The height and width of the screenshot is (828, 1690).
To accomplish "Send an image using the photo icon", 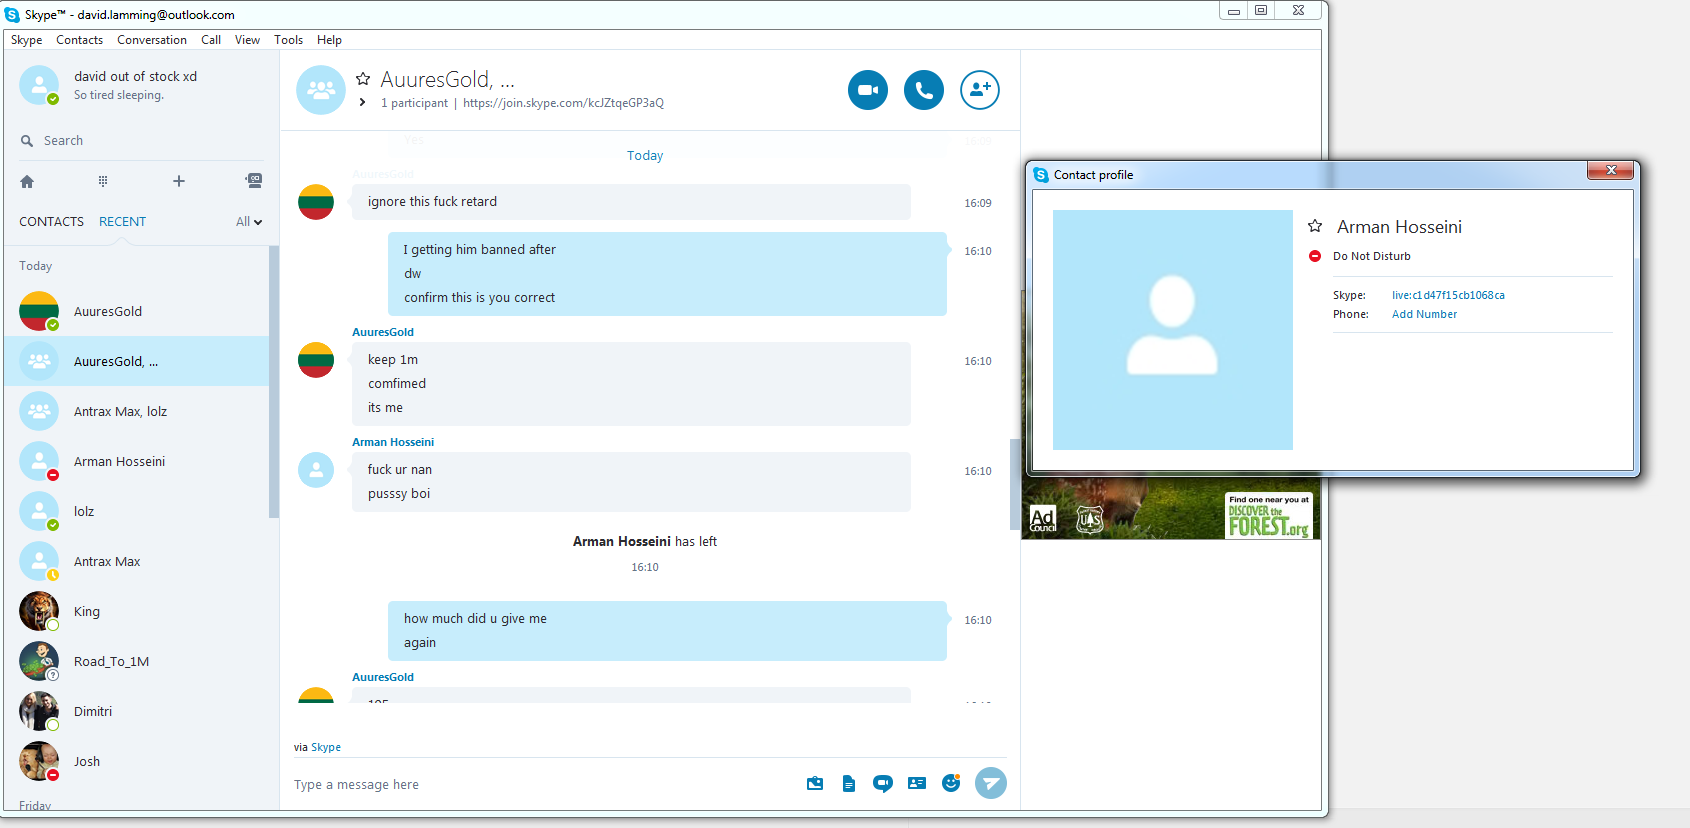I will 815,783.
